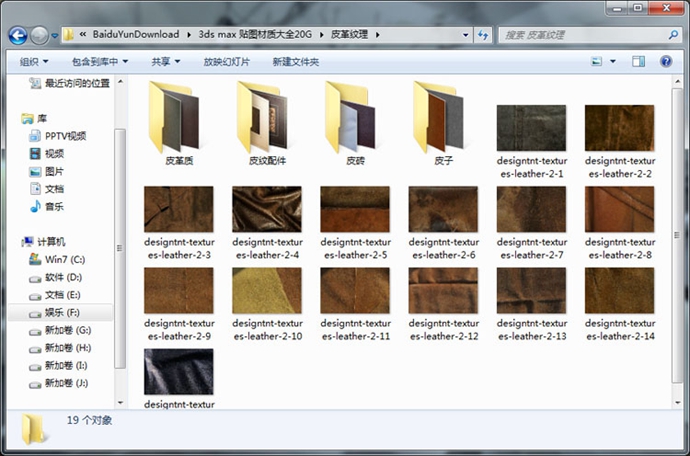Expand address bar history dropdown
The image size is (690, 456).
[466, 35]
